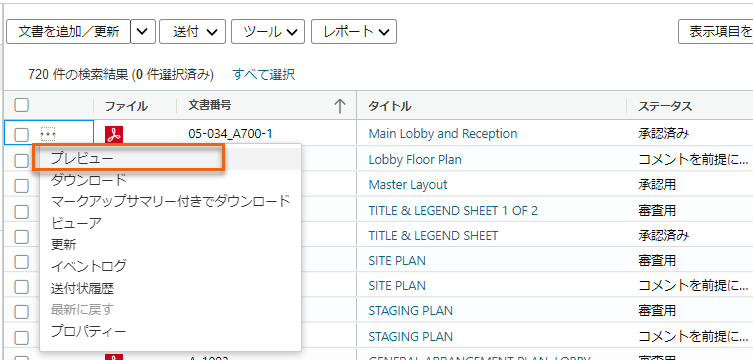Image resolution: width=753 pixels, height=360 pixels.
Task: Click the ファイル column header
Action: [126, 106]
